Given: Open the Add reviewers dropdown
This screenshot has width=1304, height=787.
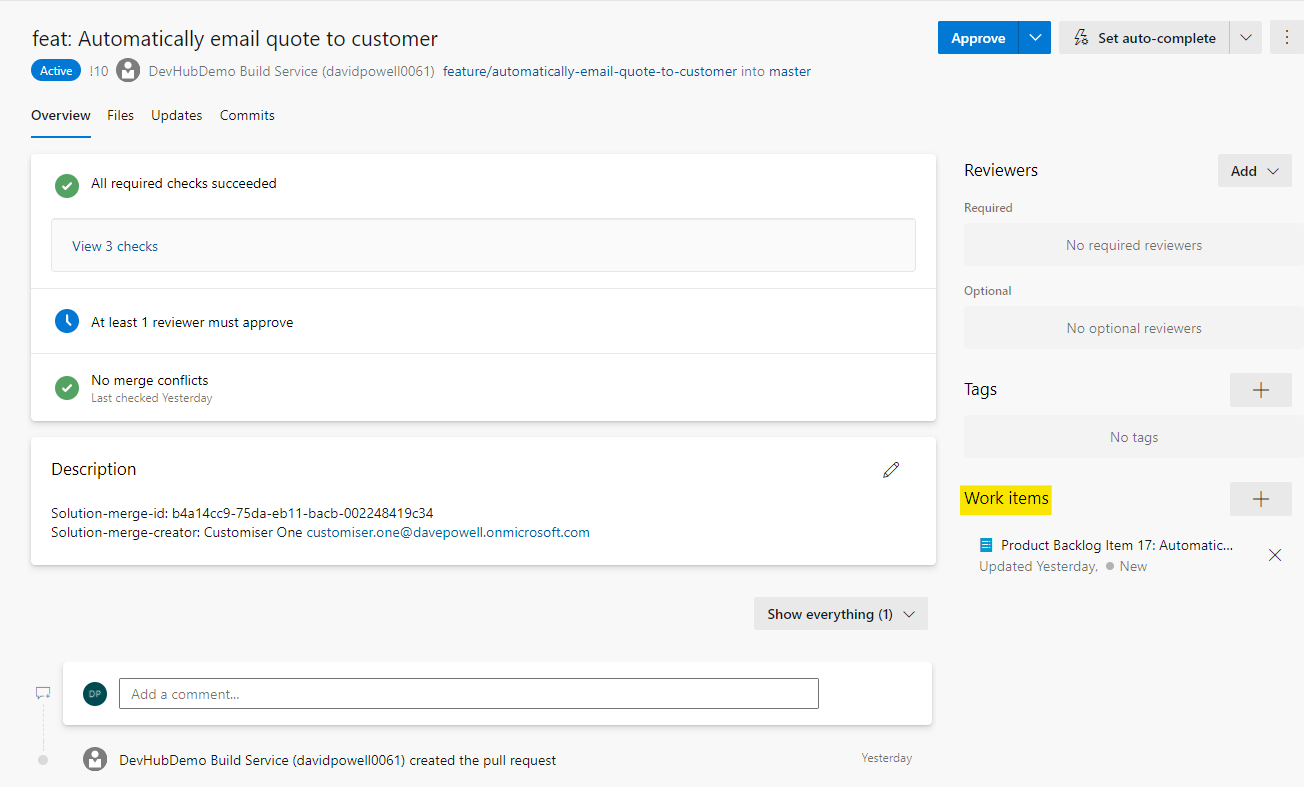Looking at the screenshot, I should click(1255, 170).
